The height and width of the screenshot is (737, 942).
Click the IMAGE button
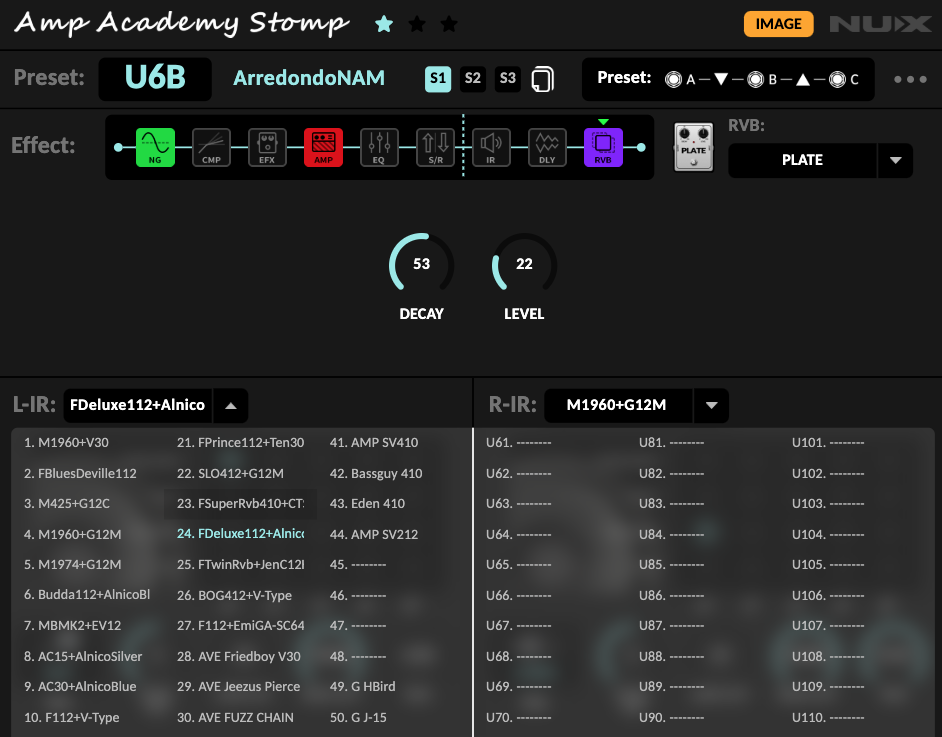[779, 24]
